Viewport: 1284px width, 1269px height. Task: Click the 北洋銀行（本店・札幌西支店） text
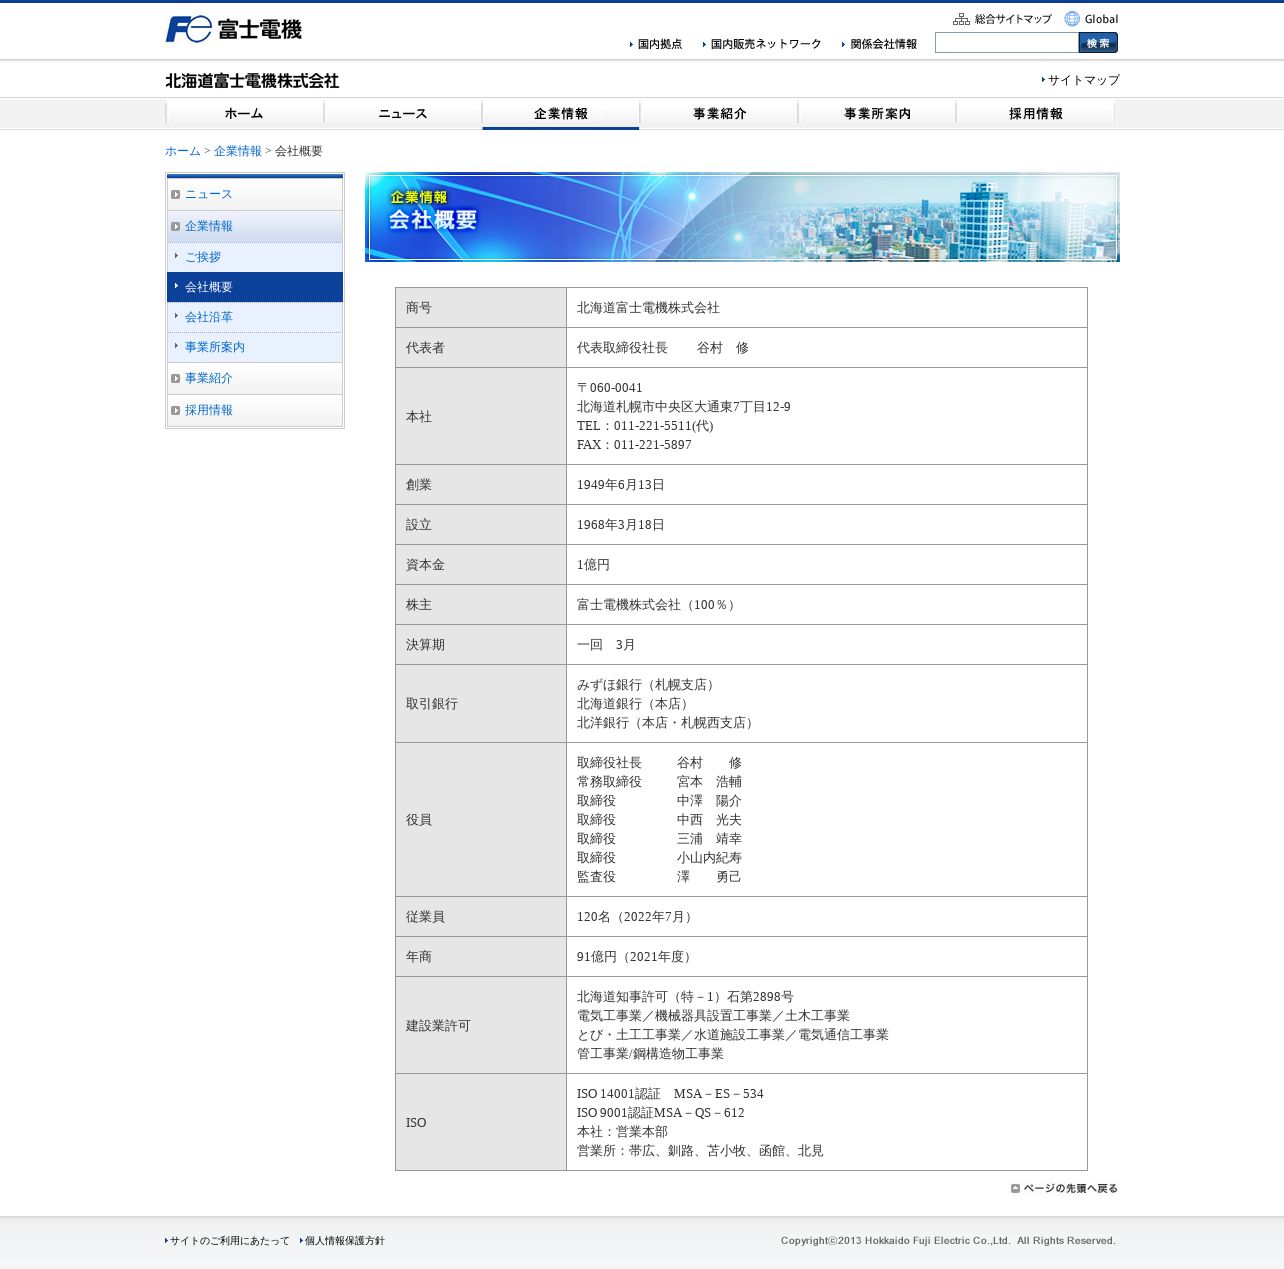click(667, 723)
